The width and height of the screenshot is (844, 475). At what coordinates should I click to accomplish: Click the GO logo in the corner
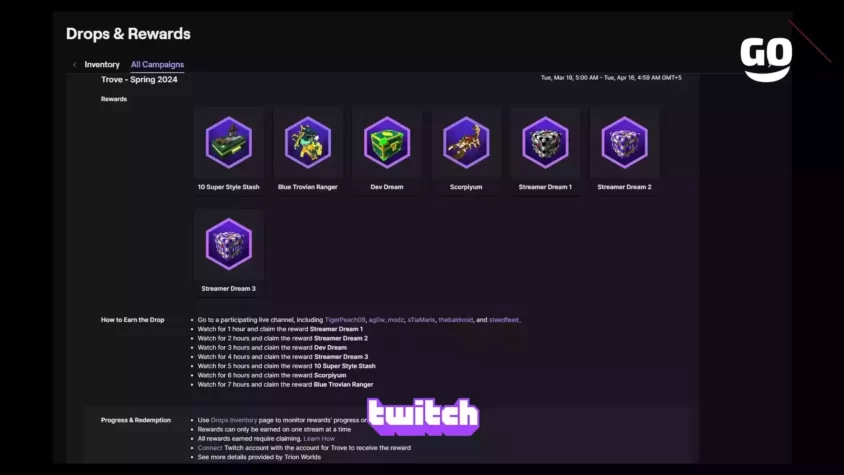click(x=766, y=59)
